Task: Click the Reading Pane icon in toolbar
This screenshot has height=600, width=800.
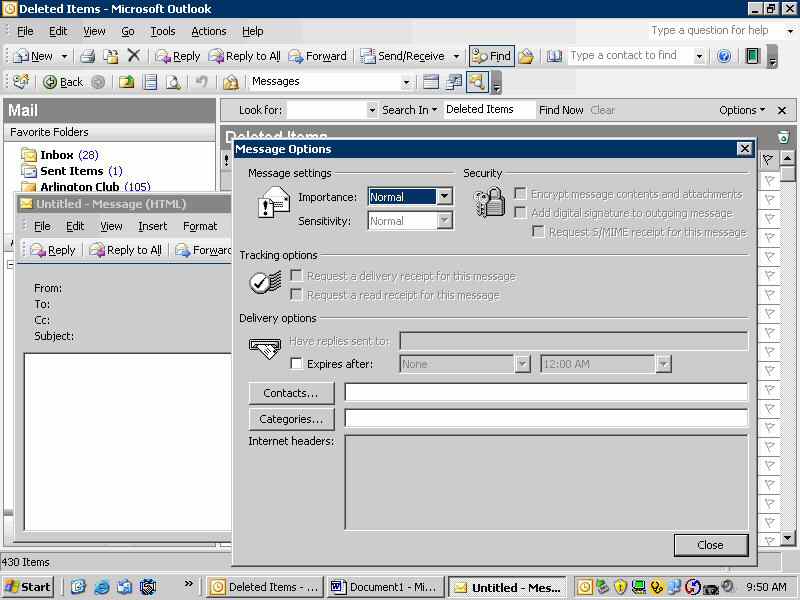Action: pos(150,82)
